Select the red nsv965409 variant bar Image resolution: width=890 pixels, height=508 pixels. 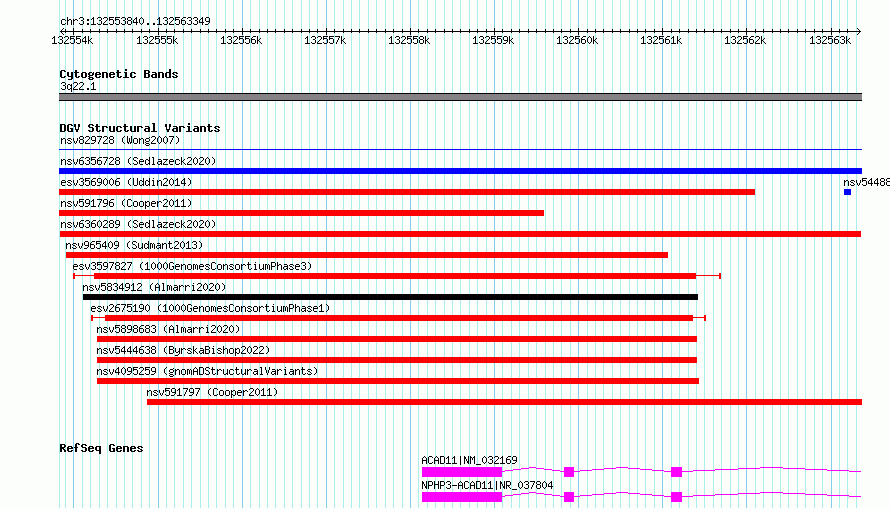point(367,255)
